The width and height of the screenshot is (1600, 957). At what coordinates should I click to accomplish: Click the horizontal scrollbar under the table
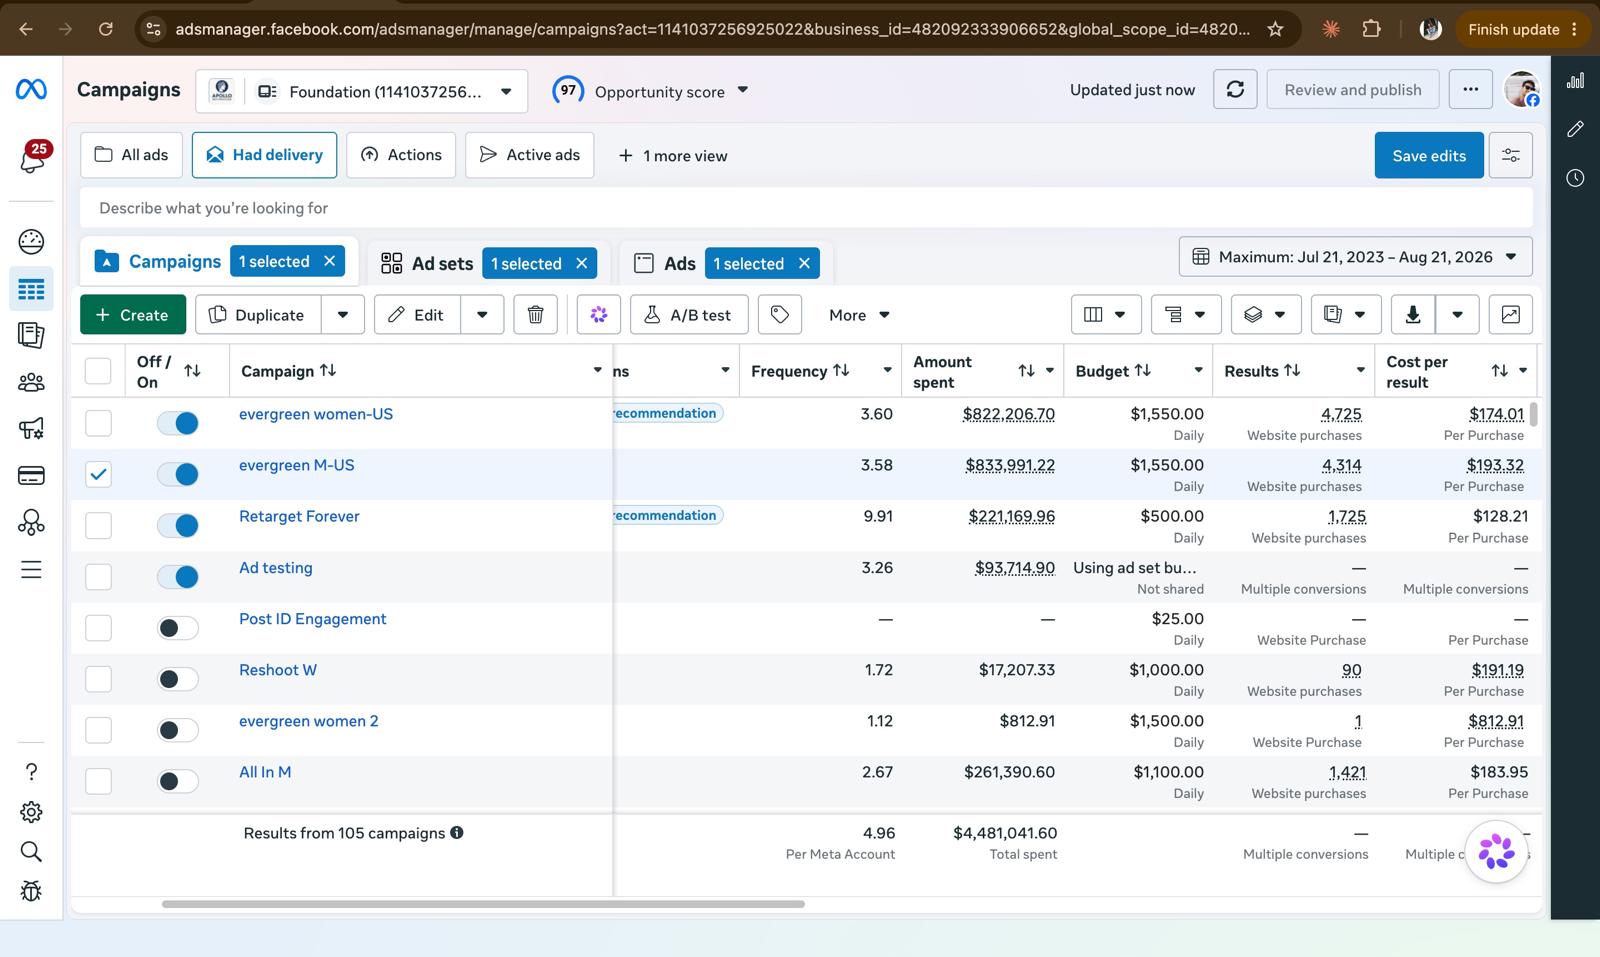pos(483,904)
